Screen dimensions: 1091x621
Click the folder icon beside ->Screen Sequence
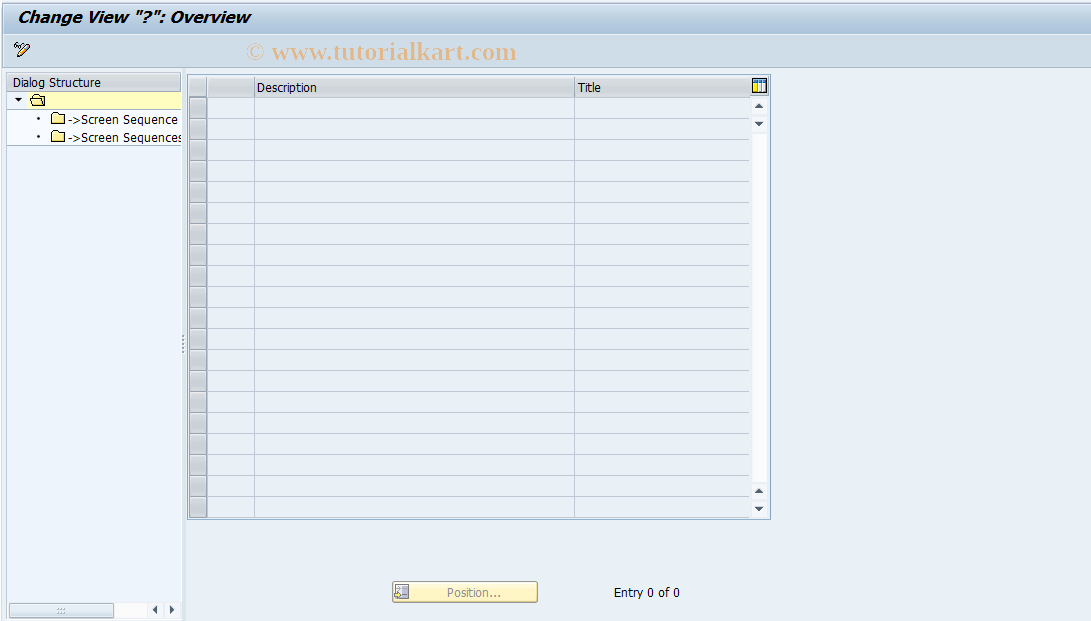click(x=58, y=119)
